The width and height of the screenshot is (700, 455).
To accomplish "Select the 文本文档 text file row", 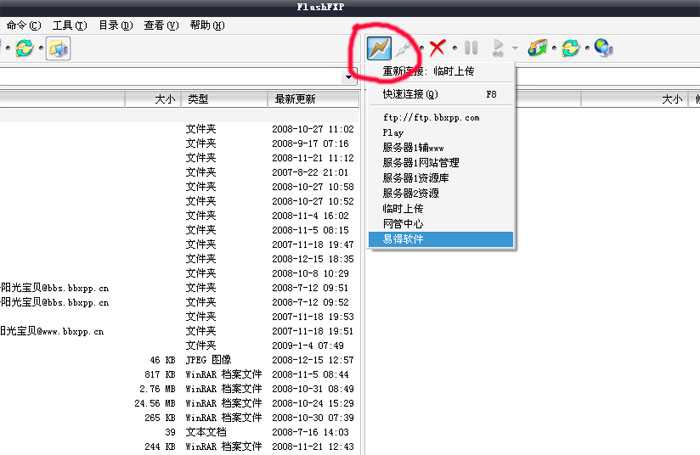I will [x=179, y=432].
